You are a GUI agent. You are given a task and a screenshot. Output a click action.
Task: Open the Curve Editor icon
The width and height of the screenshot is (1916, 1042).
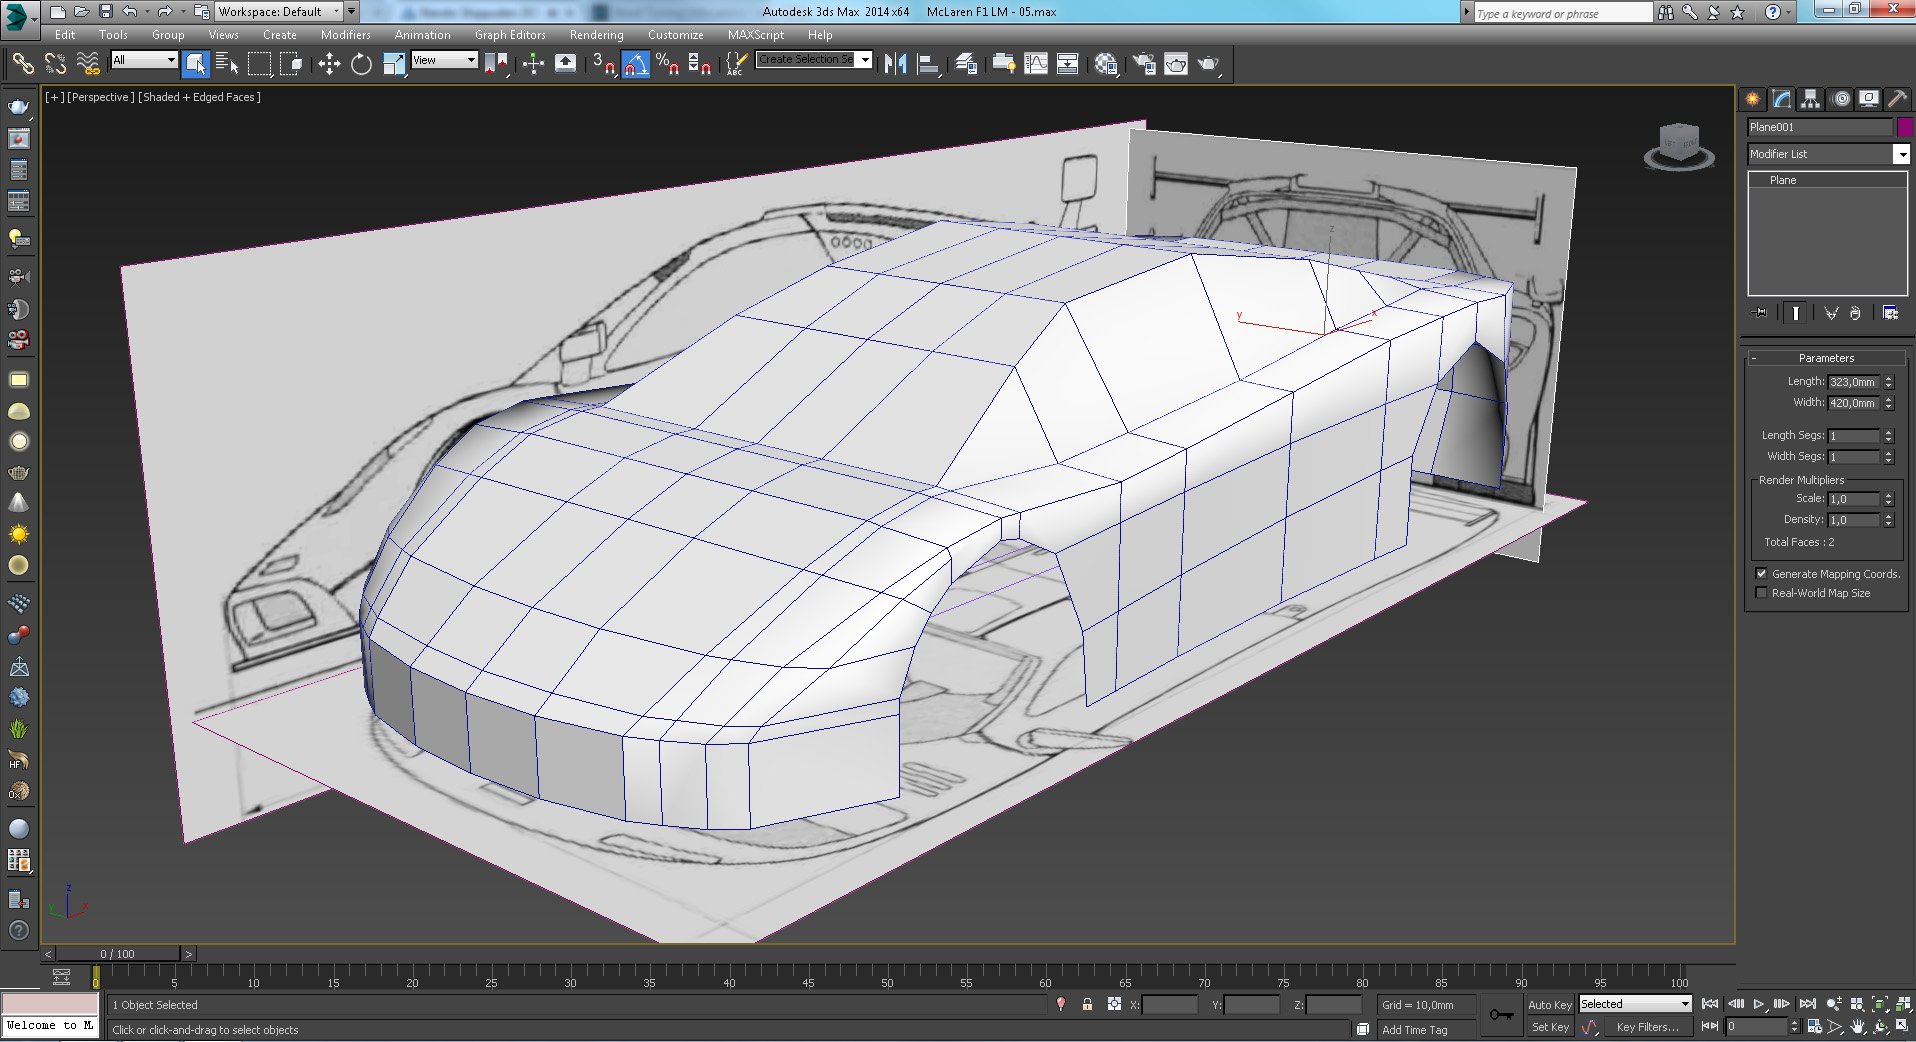tap(1036, 64)
